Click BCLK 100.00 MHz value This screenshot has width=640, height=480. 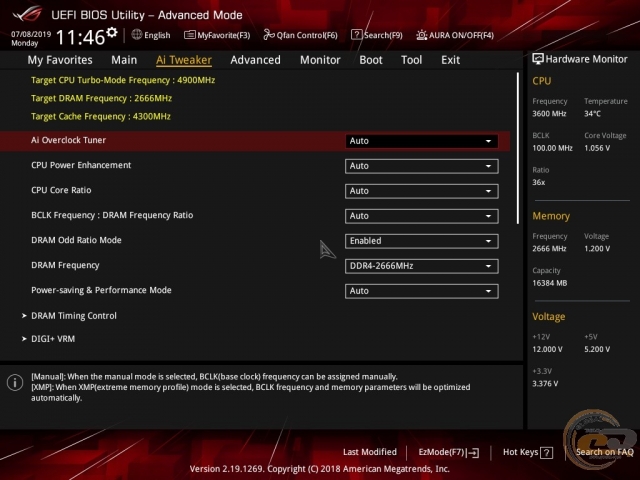(x=552, y=148)
